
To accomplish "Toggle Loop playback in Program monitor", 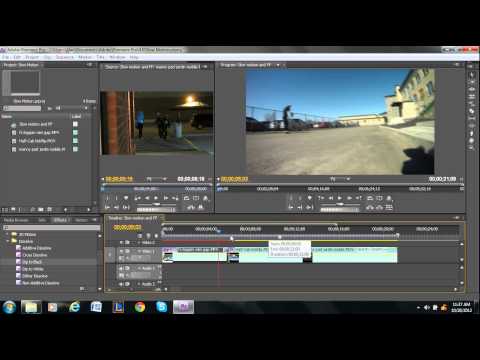I will 370,198.
